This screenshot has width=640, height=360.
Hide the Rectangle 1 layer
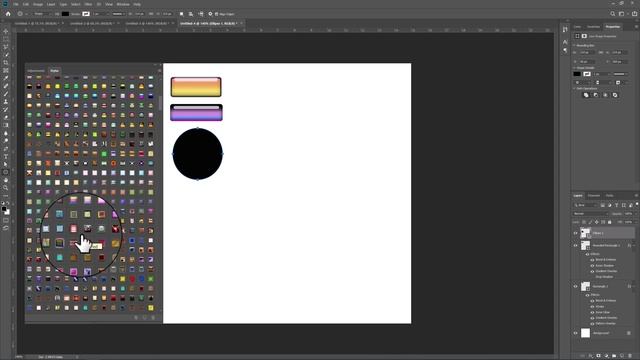[x=576, y=286]
